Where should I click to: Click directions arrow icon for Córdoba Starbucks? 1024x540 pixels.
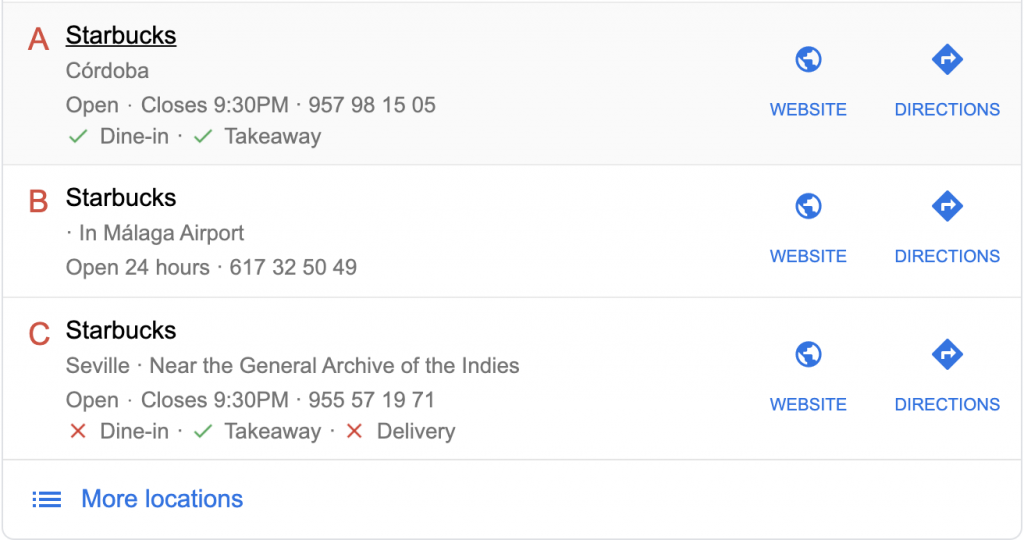(x=946, y=60)
